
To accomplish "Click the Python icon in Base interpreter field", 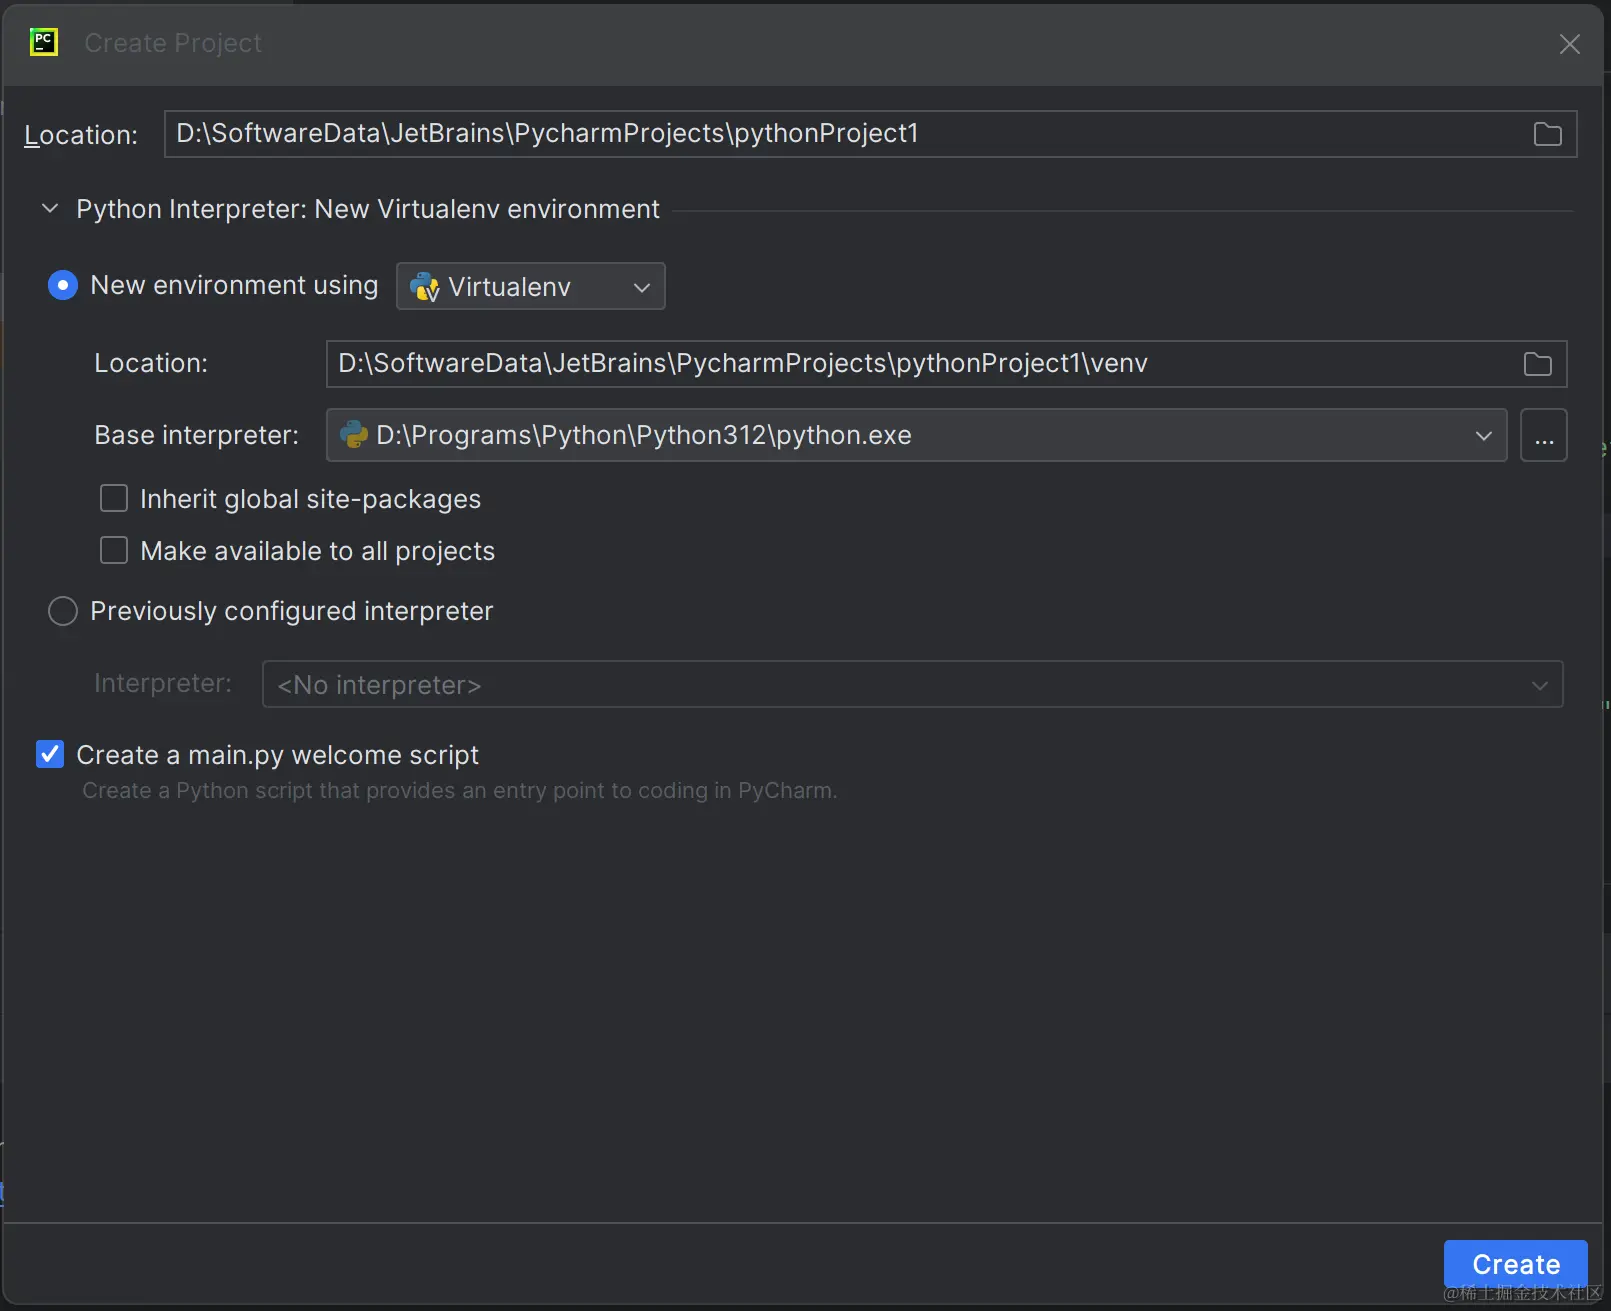I will coord(354,435).
